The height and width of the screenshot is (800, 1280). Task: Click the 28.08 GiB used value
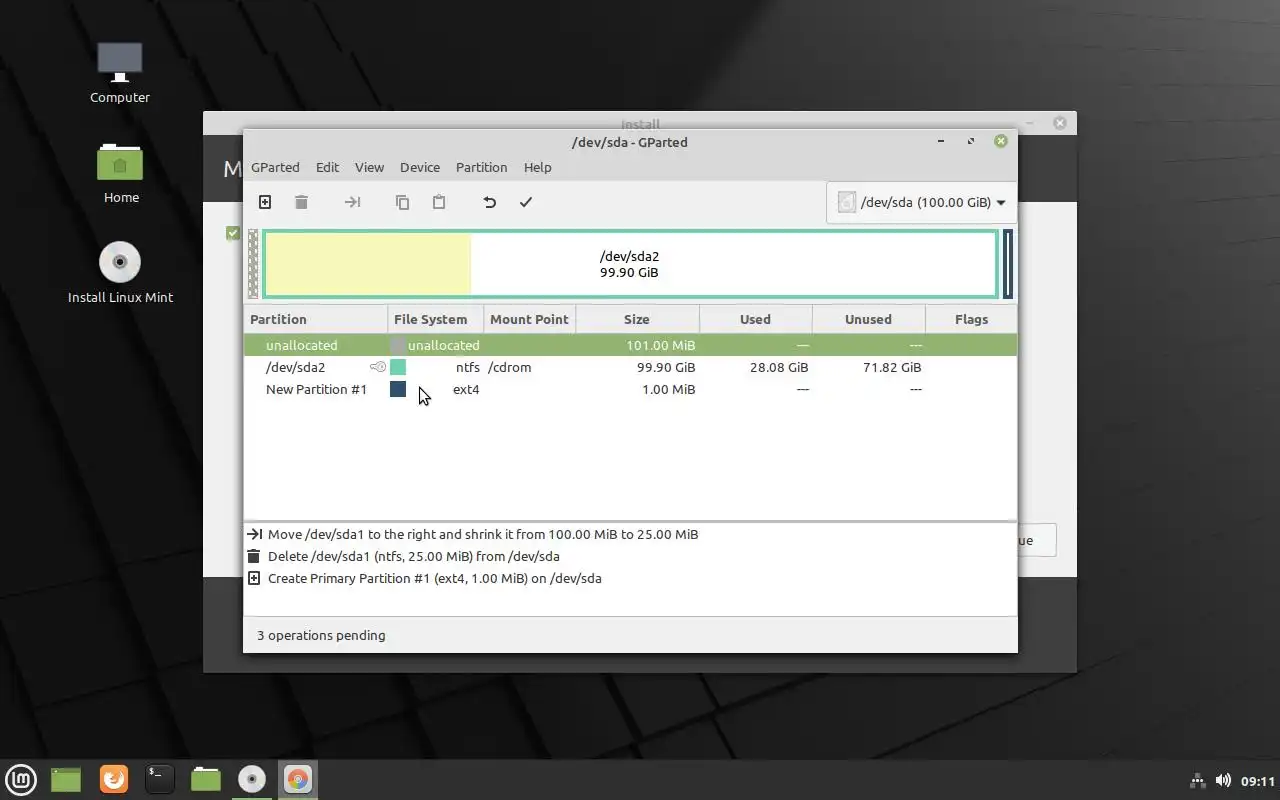(779, 367)
